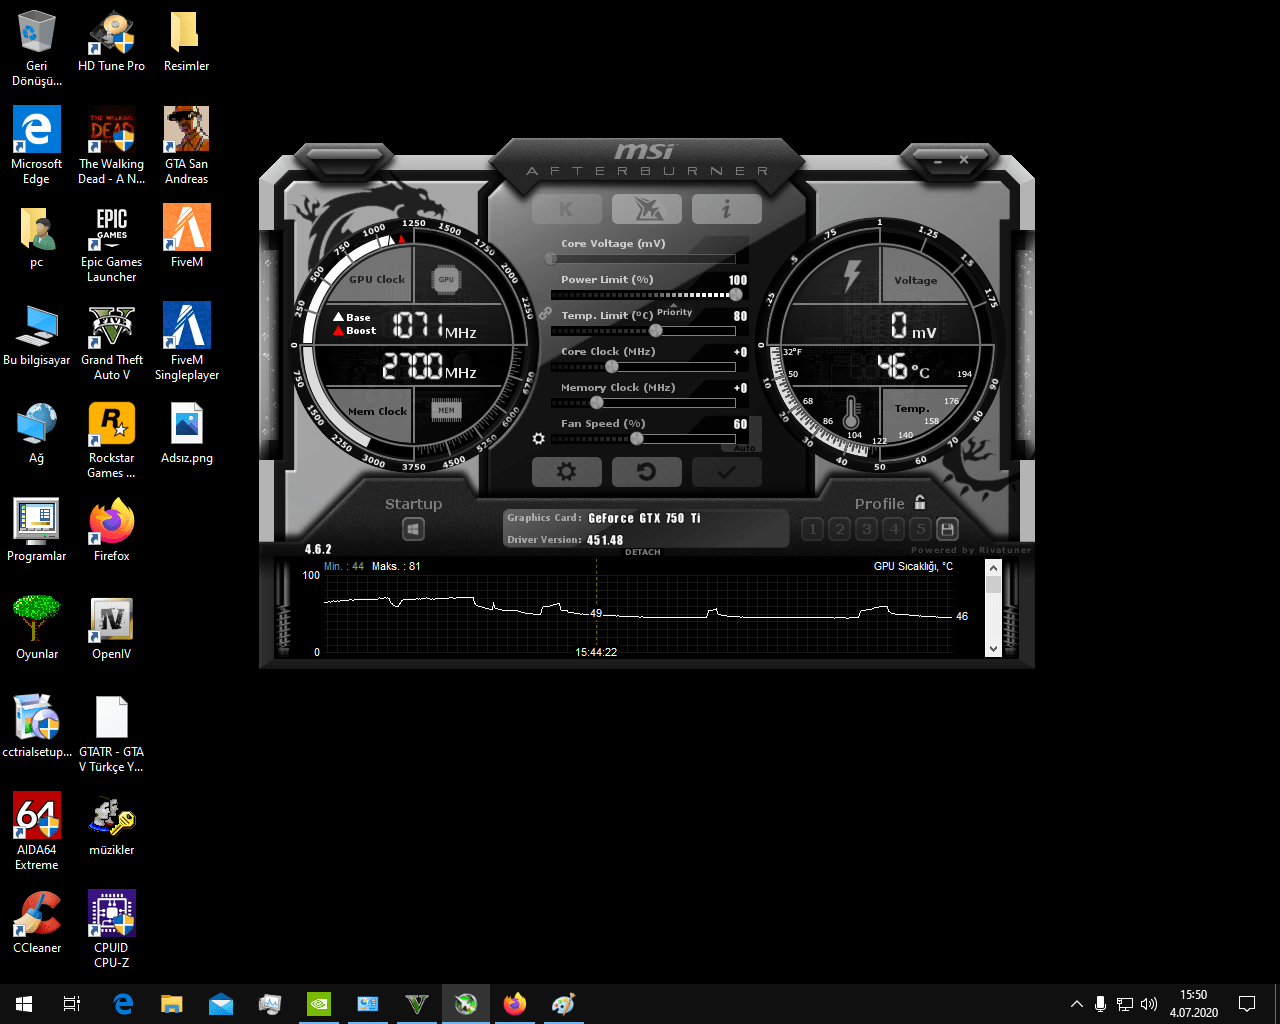
Task: Click the 'Maks. : 81' graph text
Action: (396, 566)
